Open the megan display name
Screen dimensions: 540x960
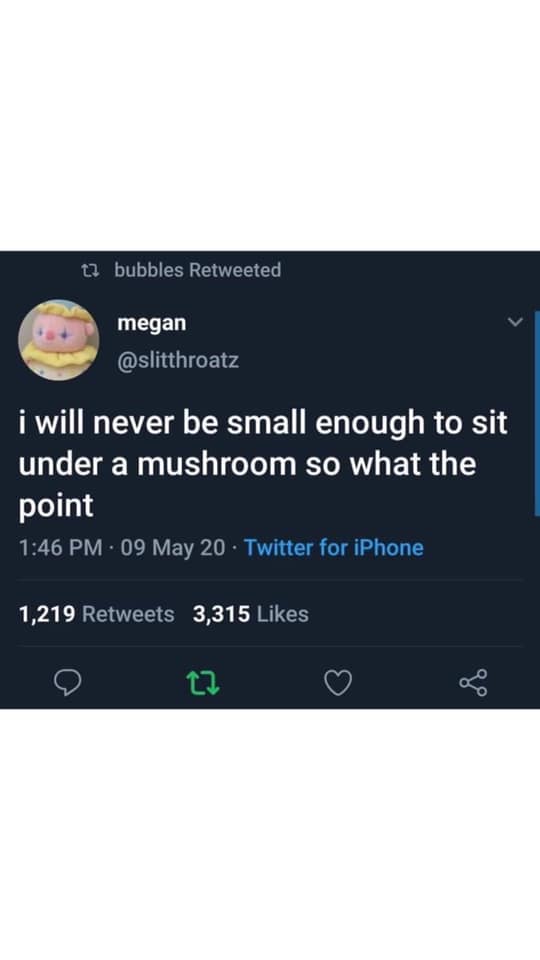pyautogui.click(x=151, y=323)
